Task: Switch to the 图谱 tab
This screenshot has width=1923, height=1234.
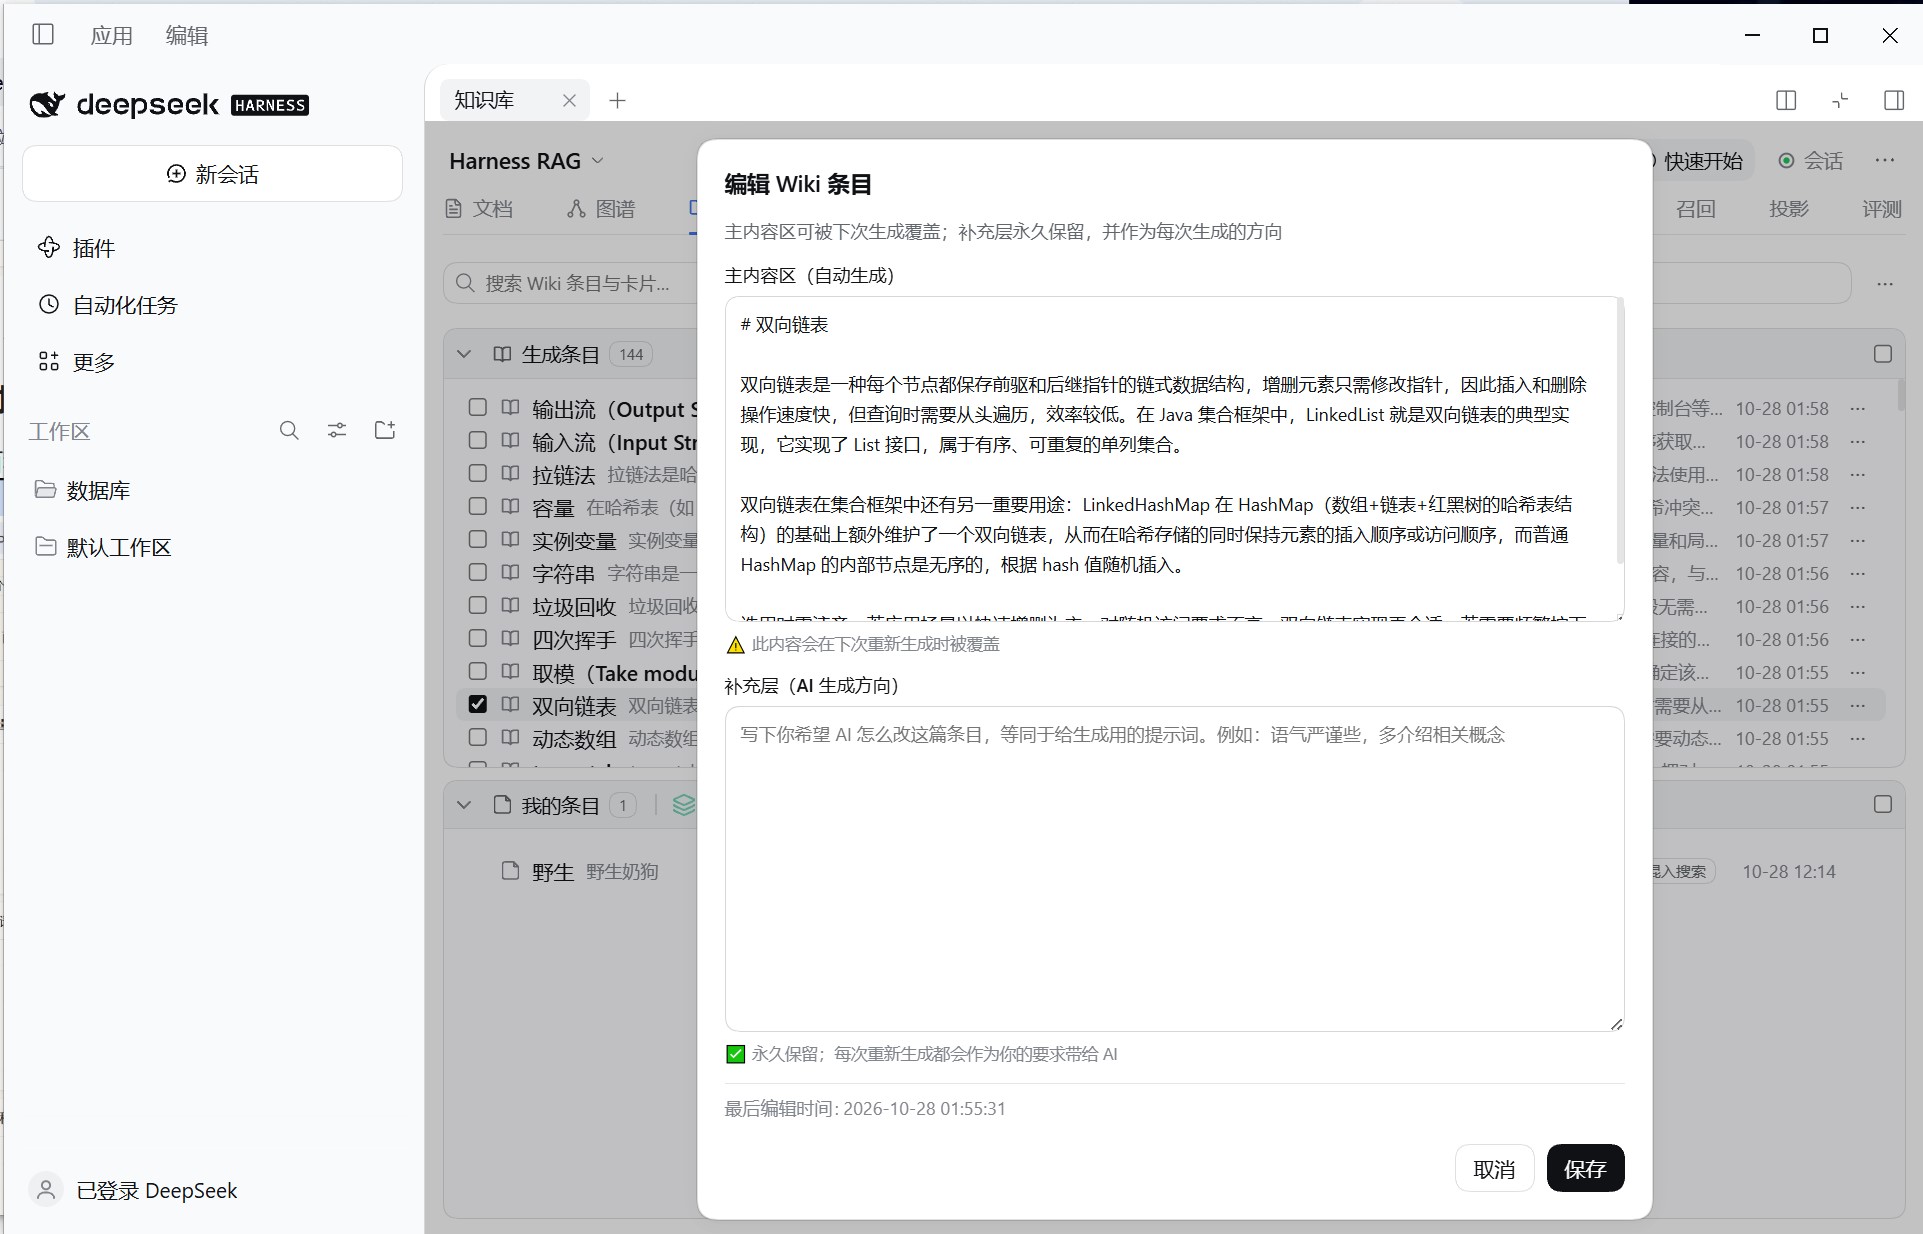Action: pyautogui.click(x=602, y=209)
